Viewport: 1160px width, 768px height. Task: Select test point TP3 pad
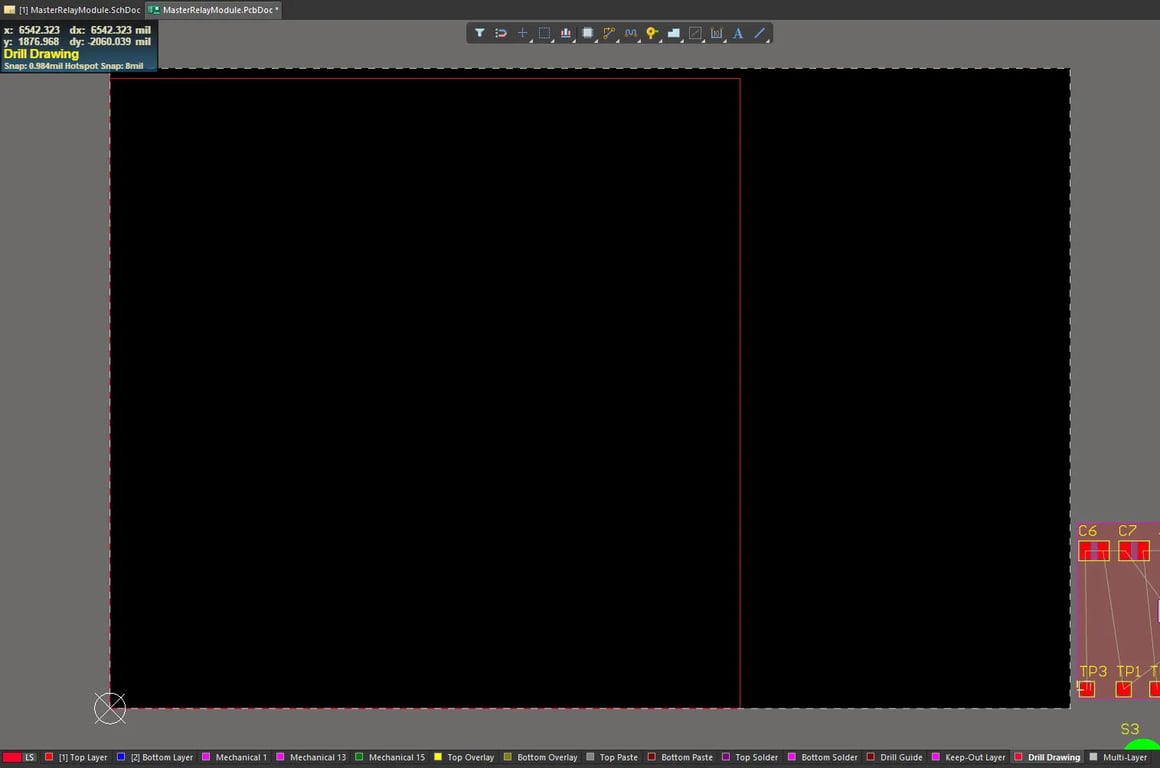[1087, 690]
